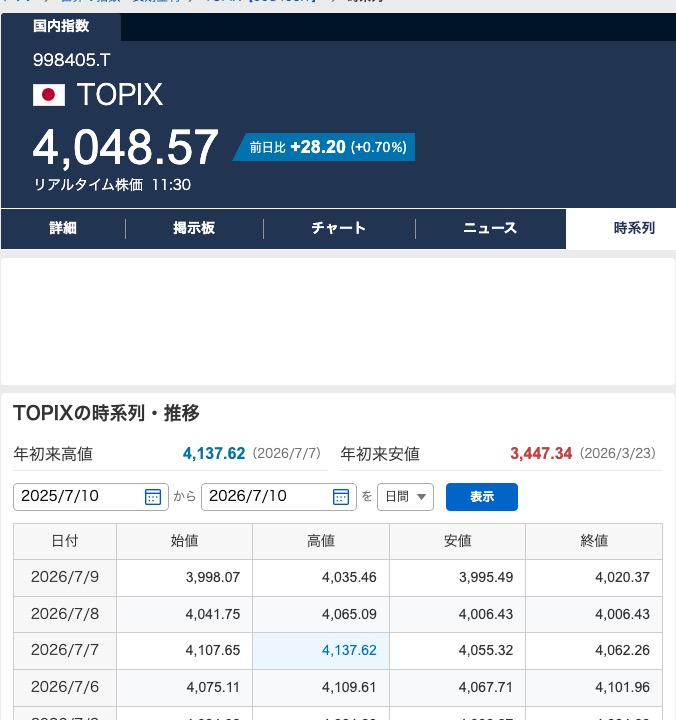Click the year-to-date high 4,137.62 summary value
This screenshot has height=720, width=676.
214,454
